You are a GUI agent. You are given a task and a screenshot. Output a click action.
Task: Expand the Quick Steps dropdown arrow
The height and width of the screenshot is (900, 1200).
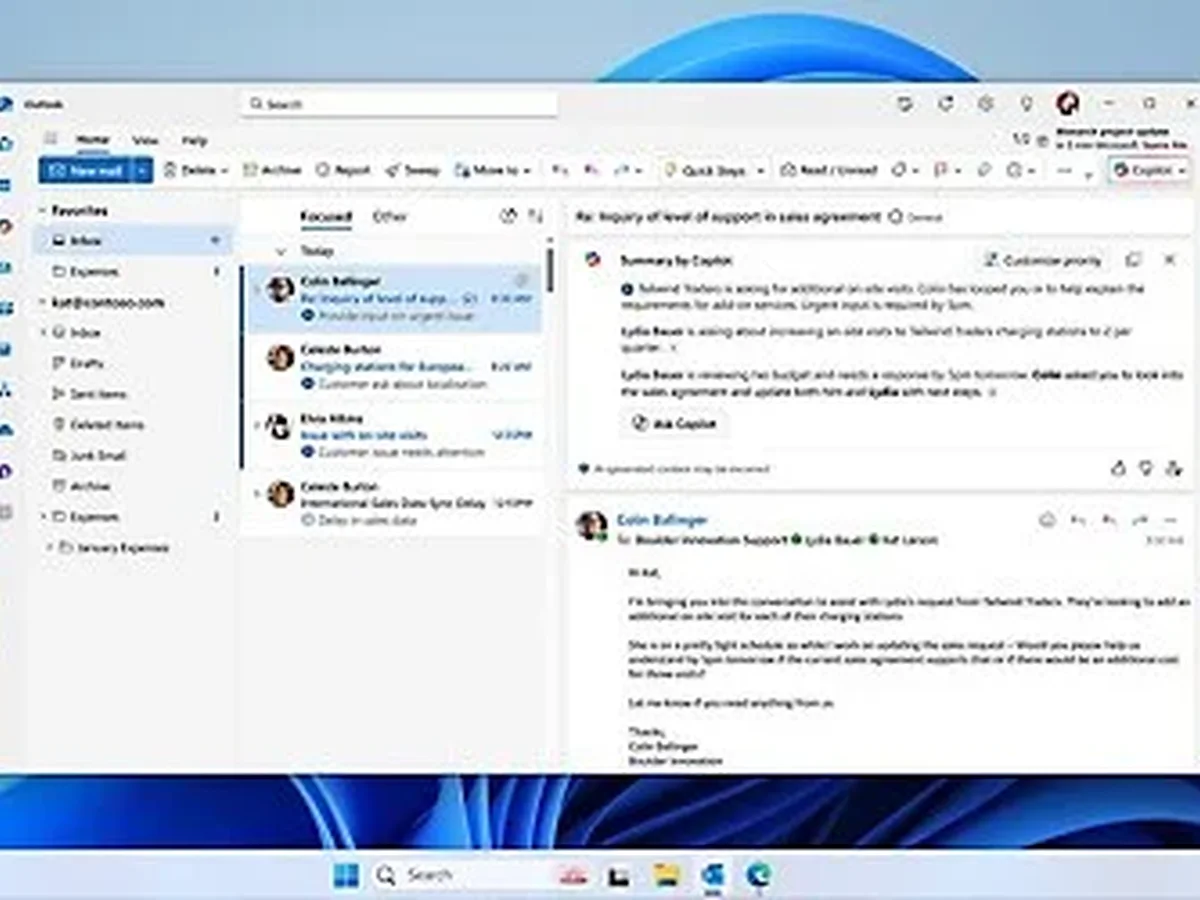click(760, 171)
